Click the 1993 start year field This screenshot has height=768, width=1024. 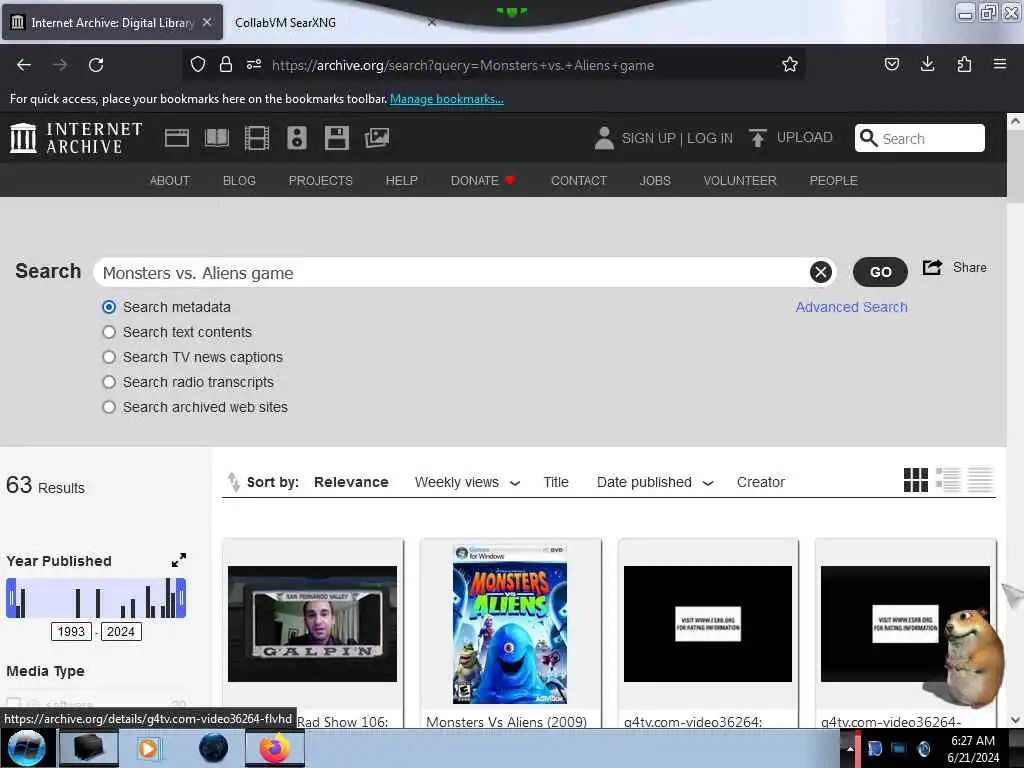click(71, 632)
